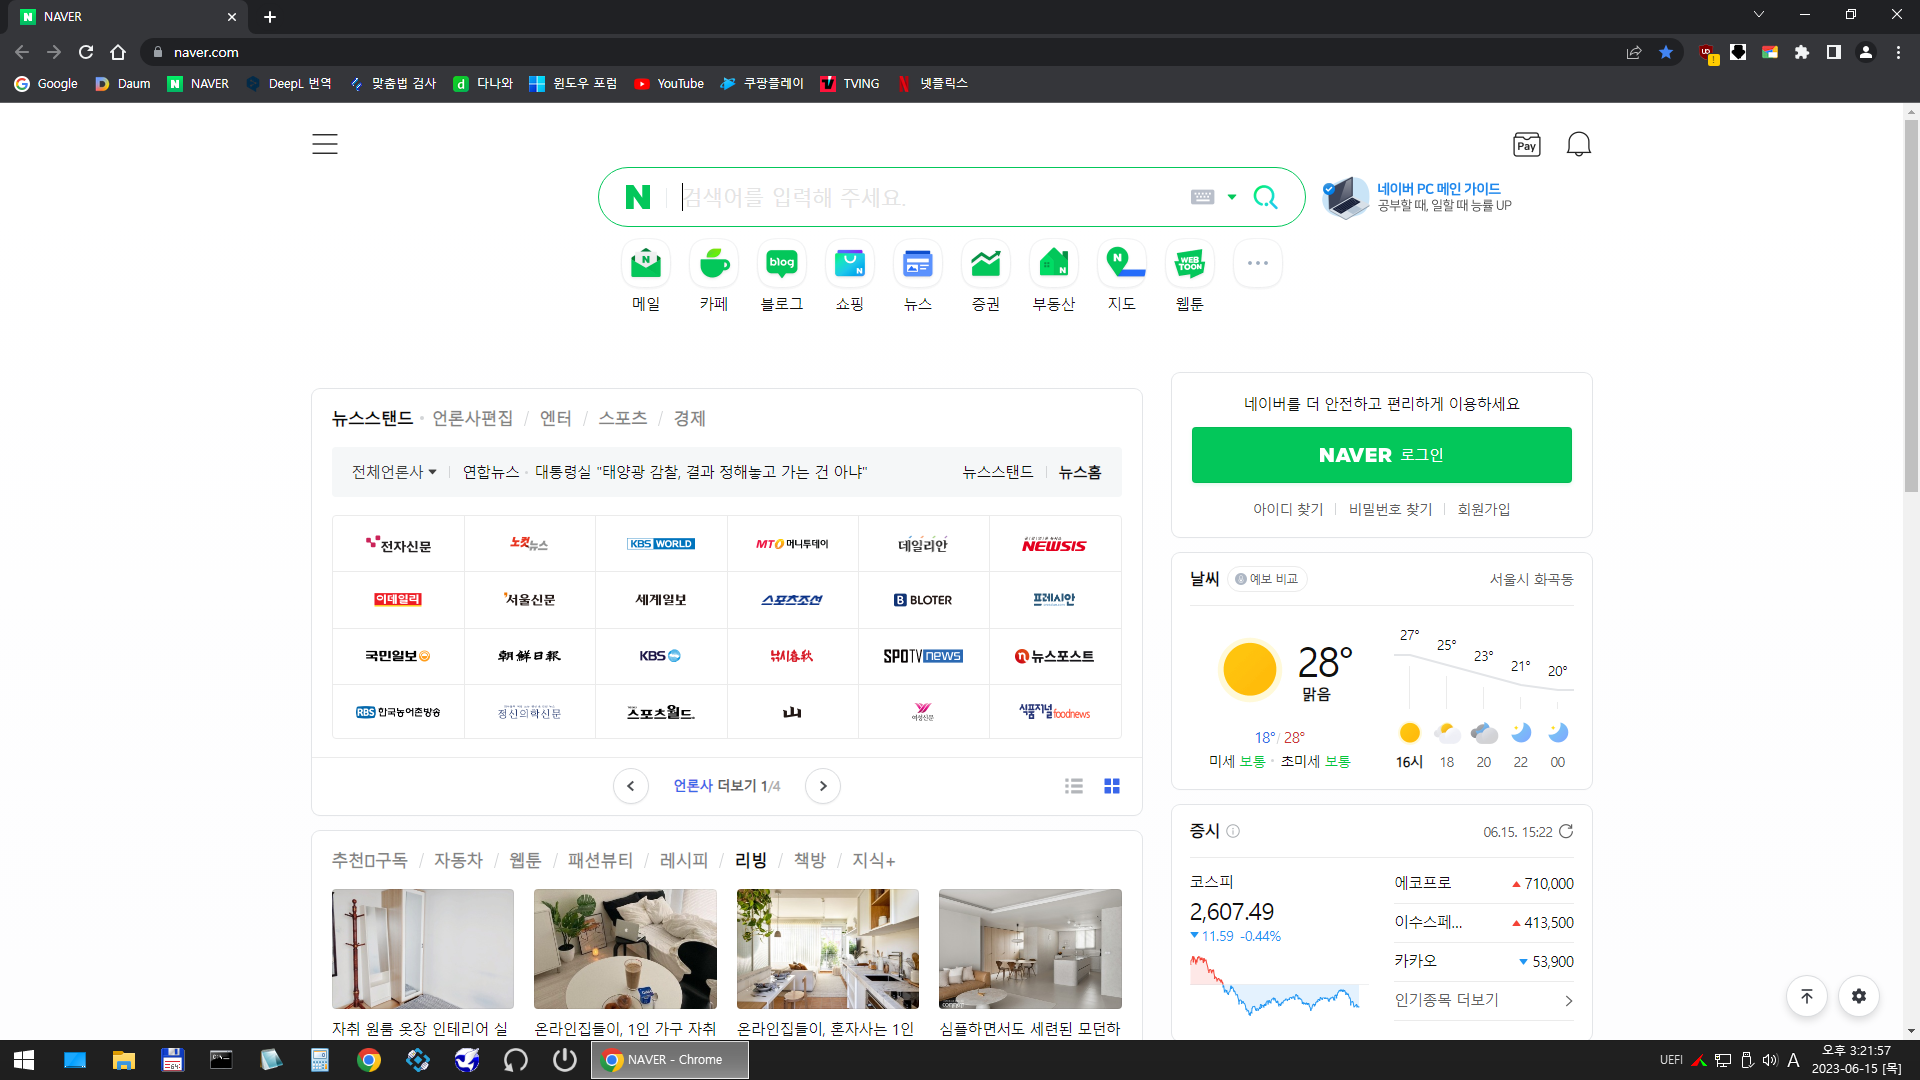Open Naver Pay icon
The height and width of the screenshot is (1080, 1920).
(x=1526, y=145)
